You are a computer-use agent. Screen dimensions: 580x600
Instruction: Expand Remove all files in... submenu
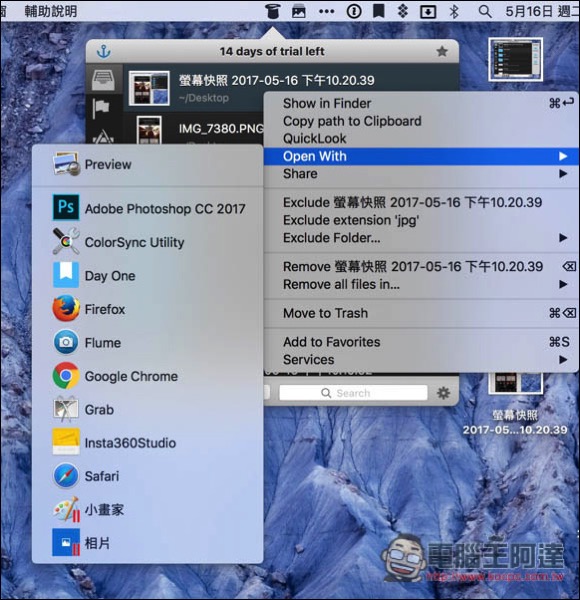coord(421,284)
